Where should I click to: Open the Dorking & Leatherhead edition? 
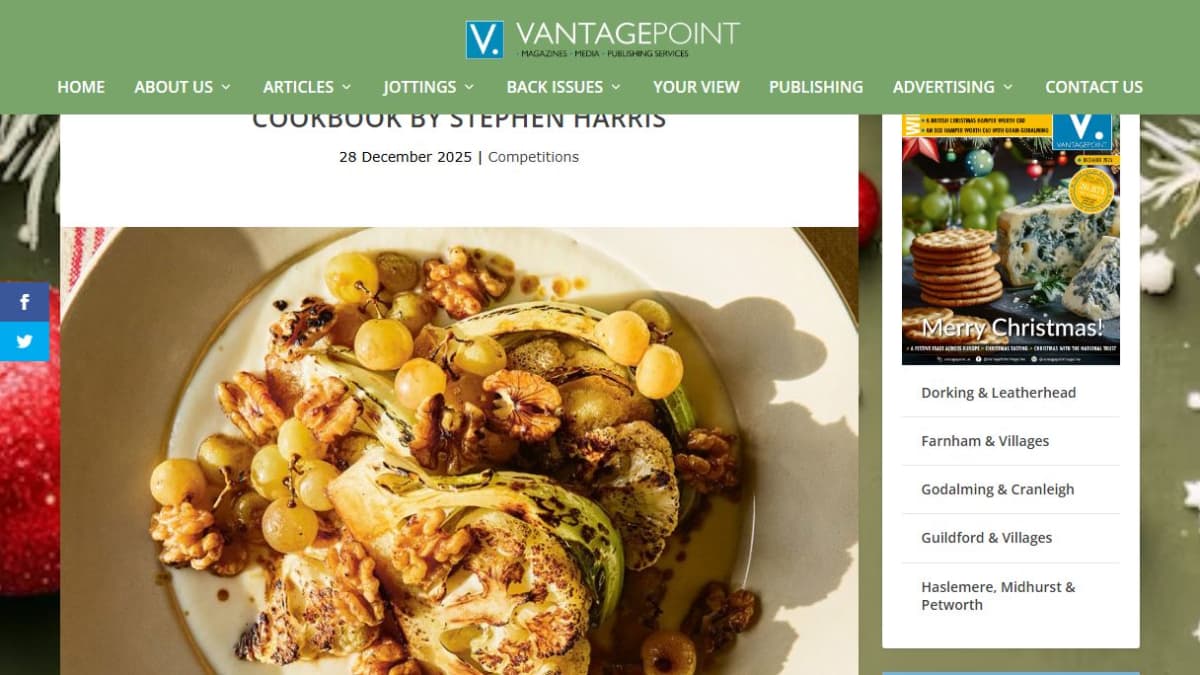[x=998, y=393]
